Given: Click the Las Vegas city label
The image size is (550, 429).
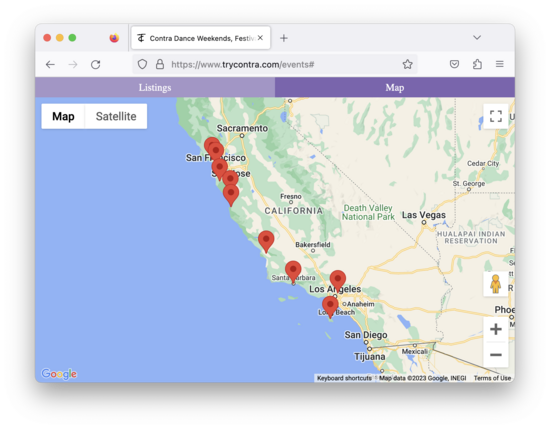Looking at the screenshot, I should point(424,215).
